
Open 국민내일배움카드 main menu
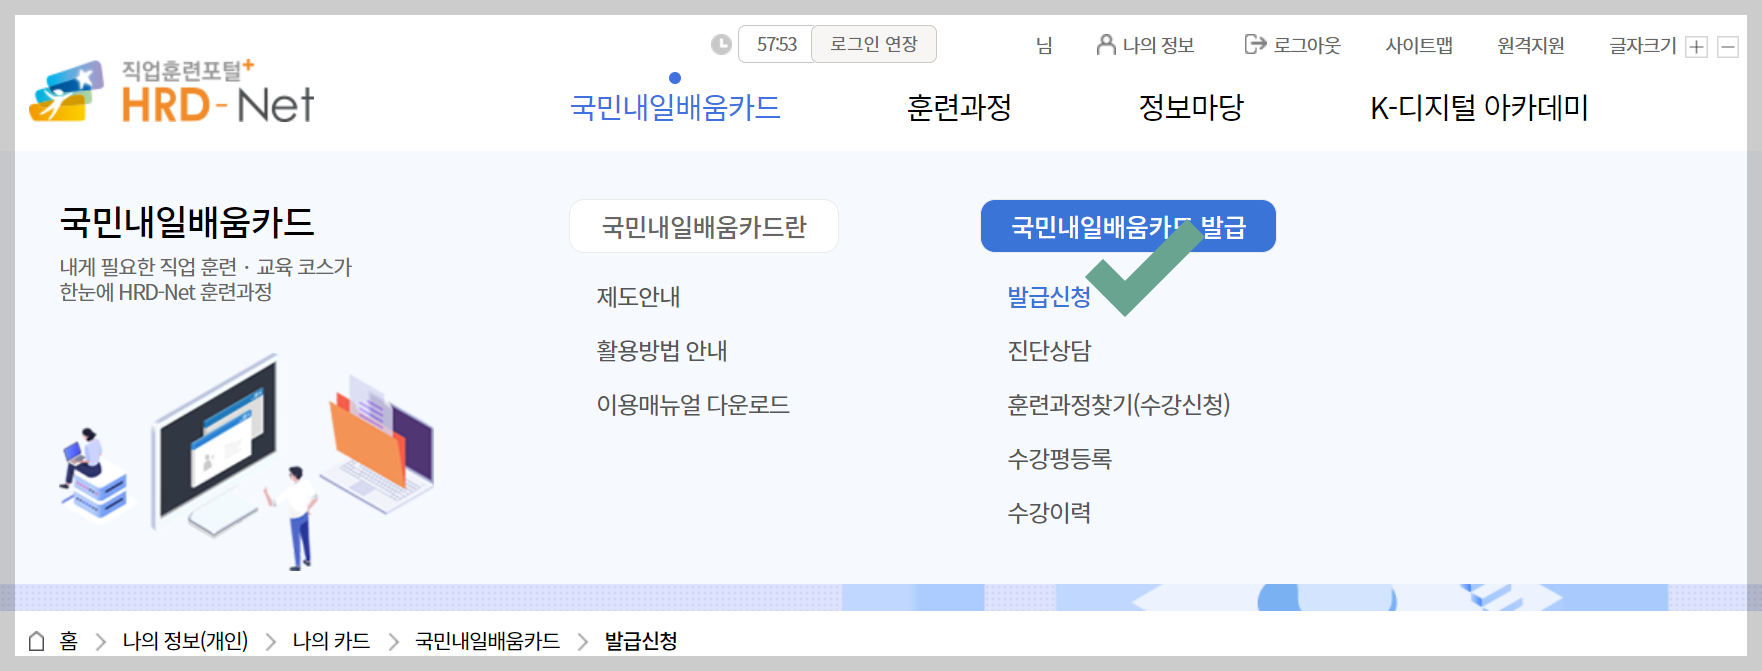point(675,107)
